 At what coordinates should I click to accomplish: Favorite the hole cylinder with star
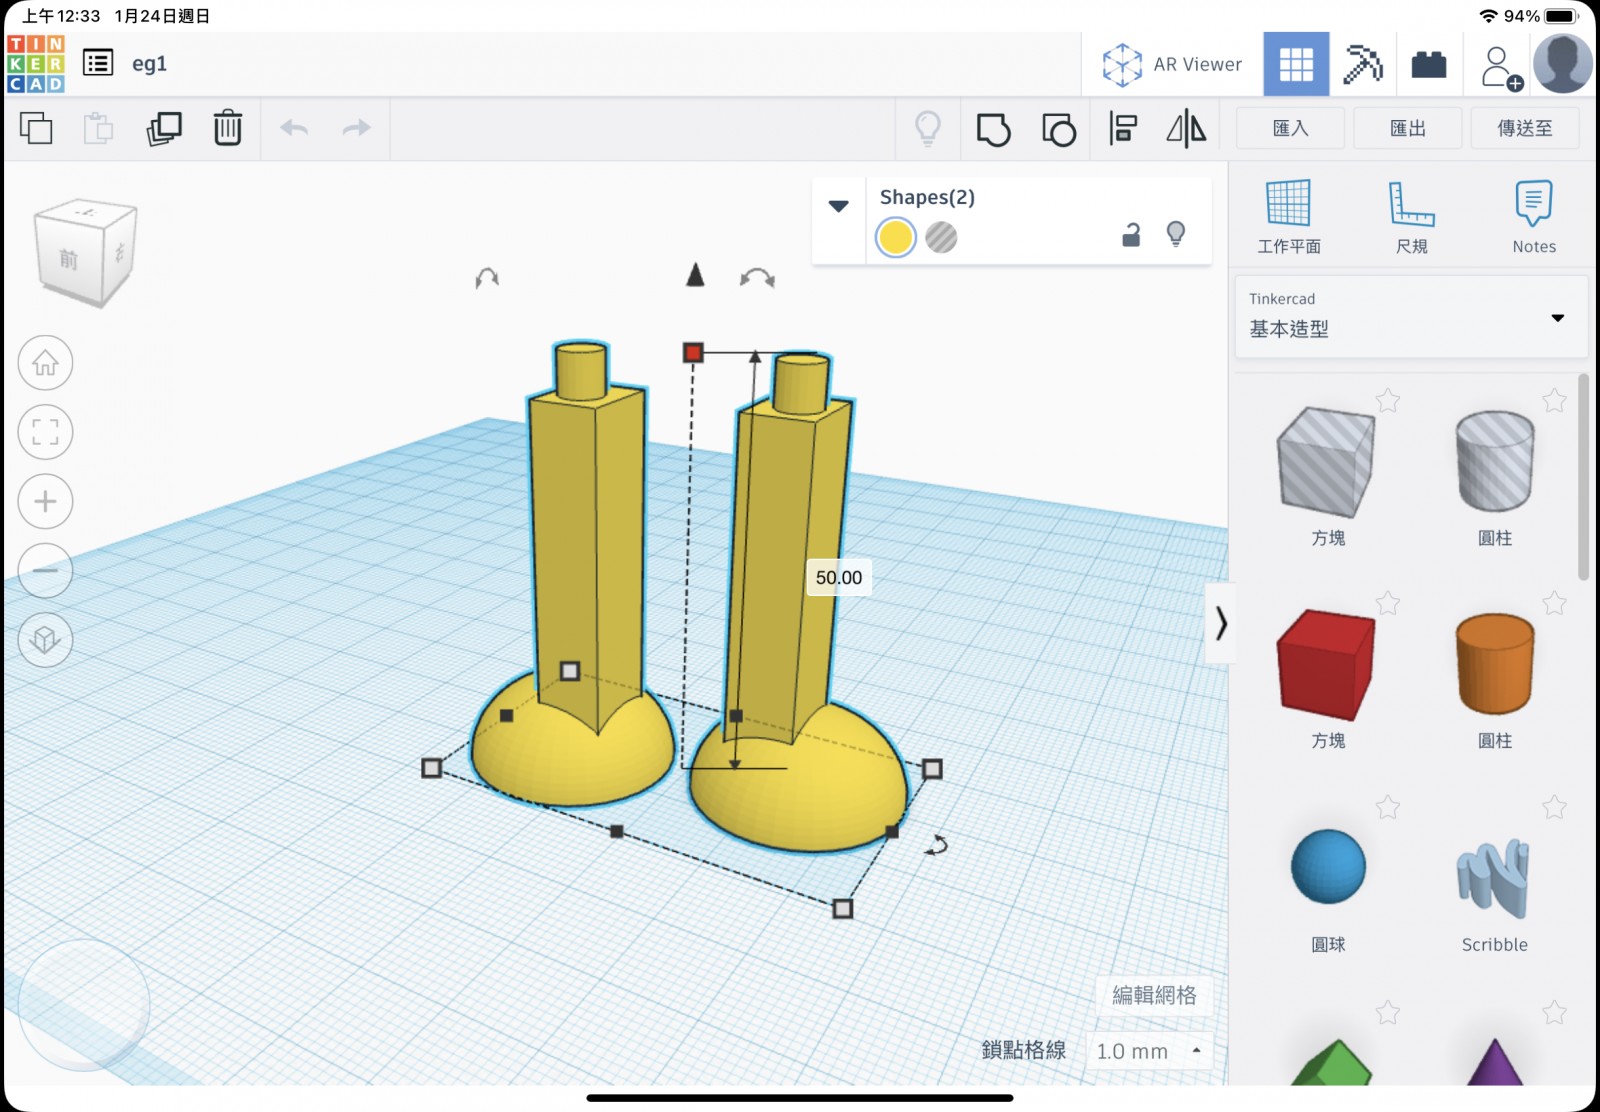[x=1554, y=401]
